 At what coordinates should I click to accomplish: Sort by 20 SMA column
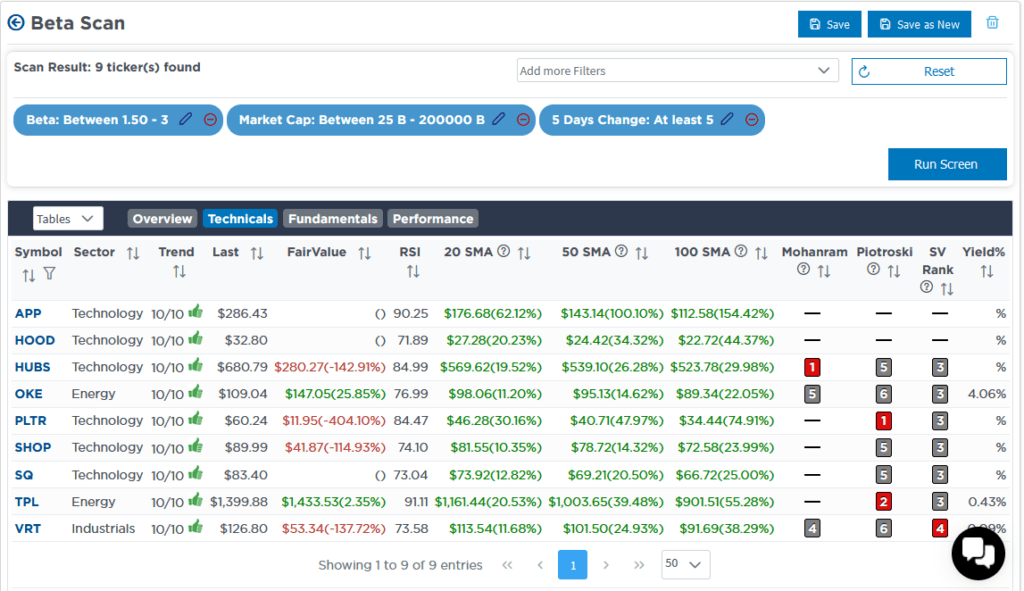pos(524,253)
